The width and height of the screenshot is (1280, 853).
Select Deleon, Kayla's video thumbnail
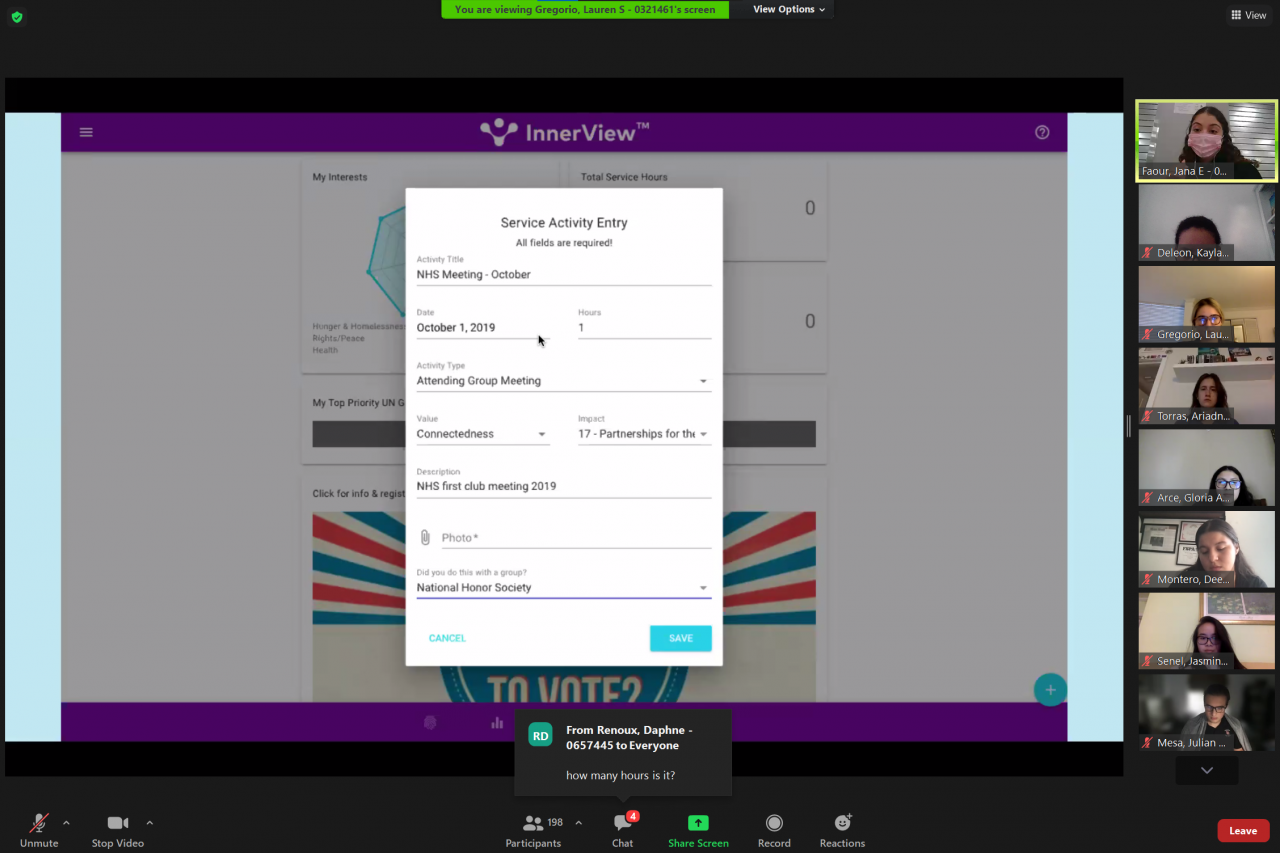pyautogui.click(x=1207, y=223)
